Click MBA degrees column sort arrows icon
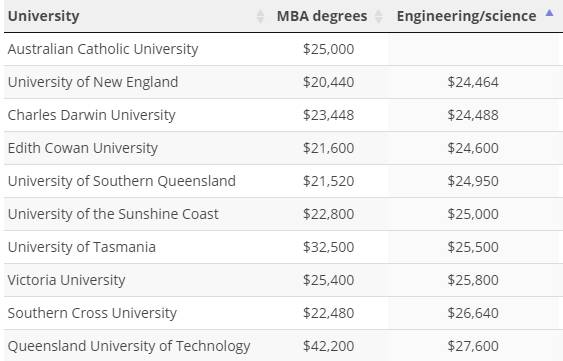Screen dimensions: 563x361 (378, 17)
